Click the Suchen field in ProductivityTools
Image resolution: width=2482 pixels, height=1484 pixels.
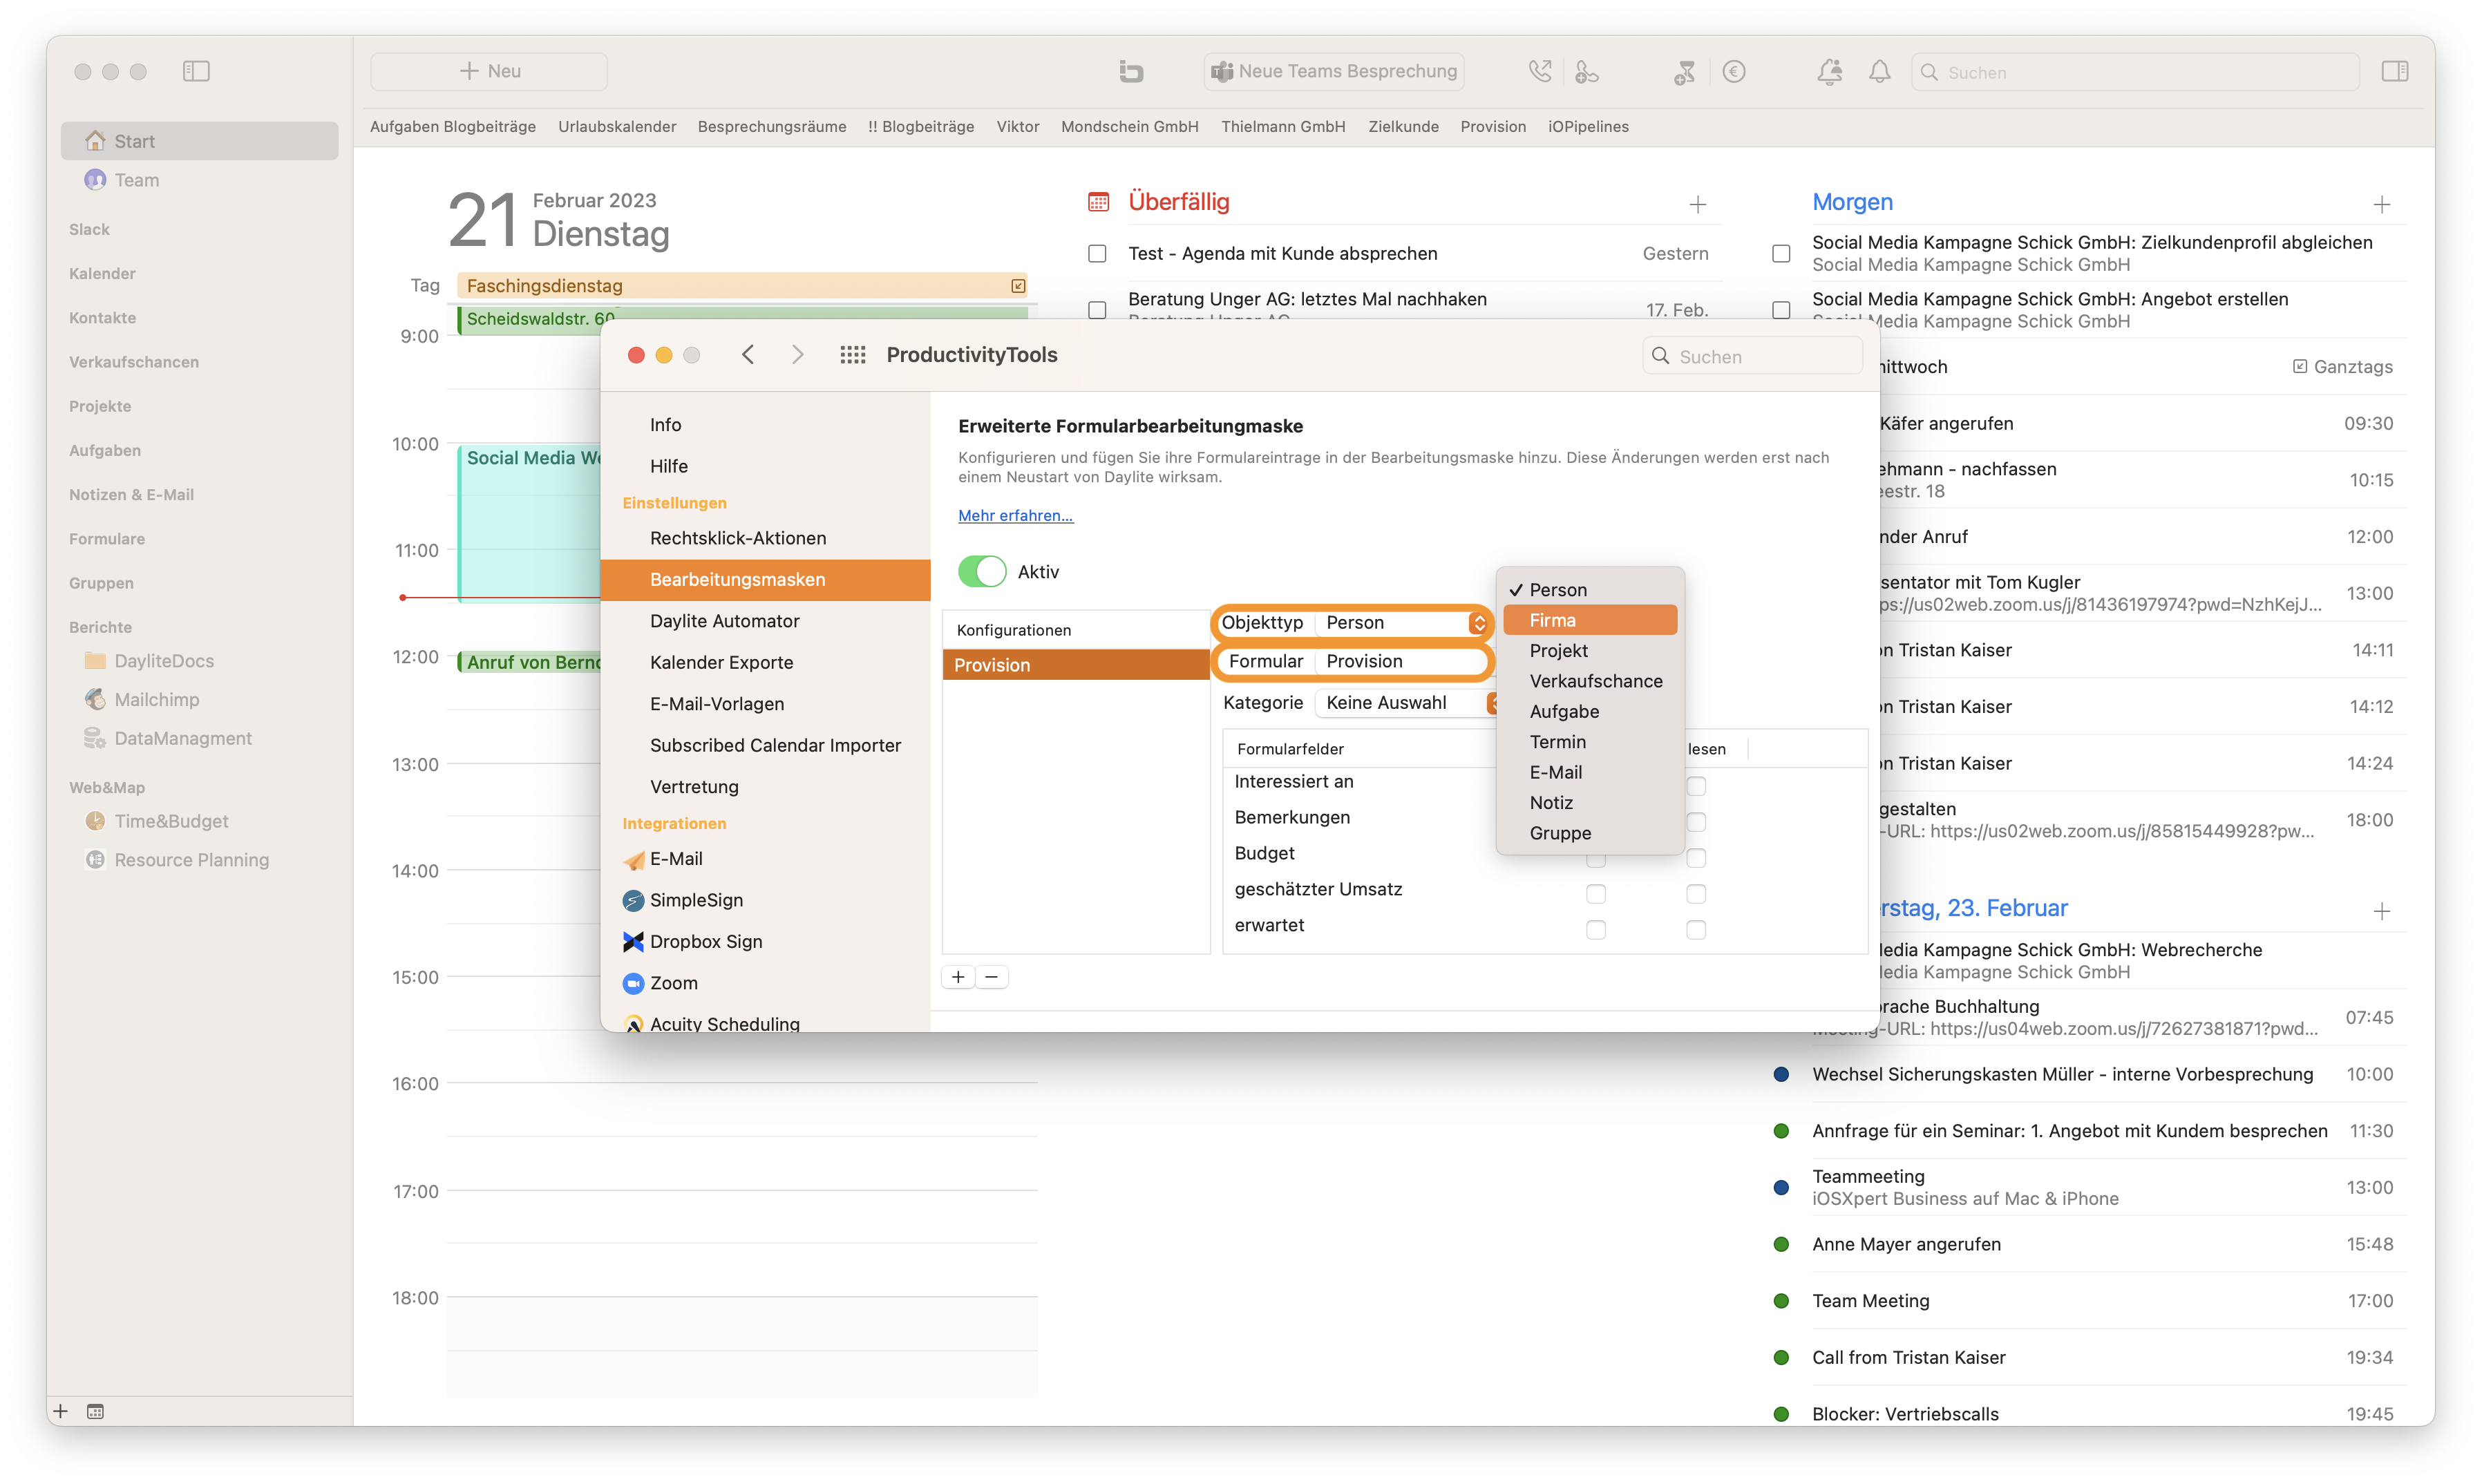[1753, 356]
